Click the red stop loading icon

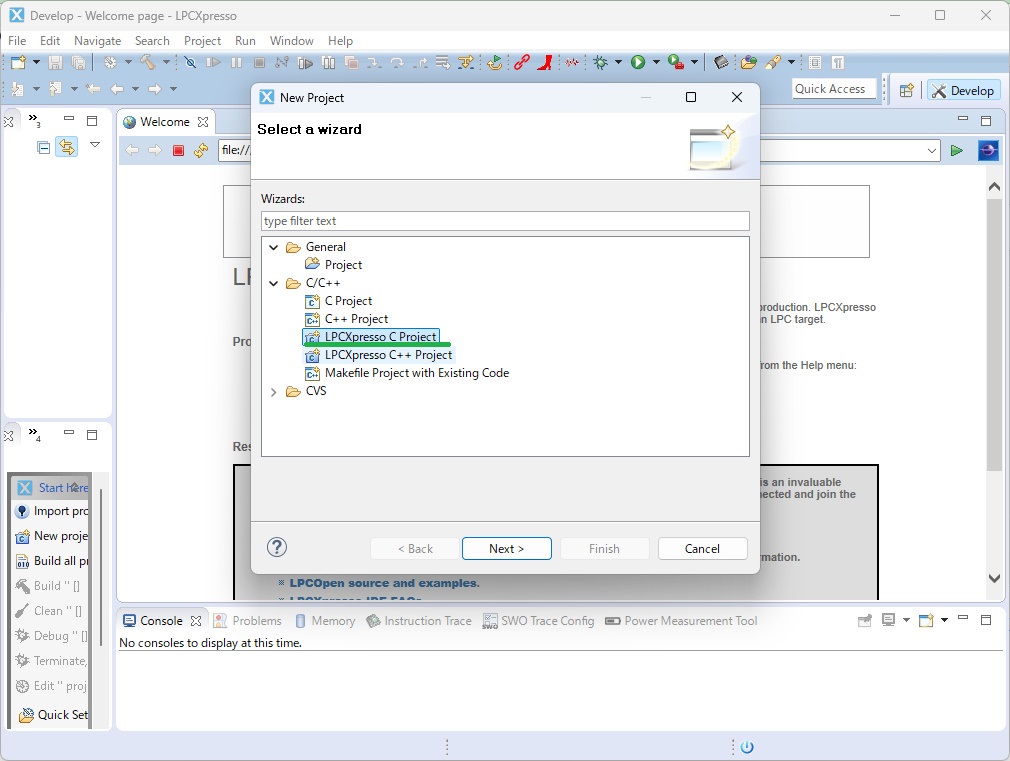[179, 151]
